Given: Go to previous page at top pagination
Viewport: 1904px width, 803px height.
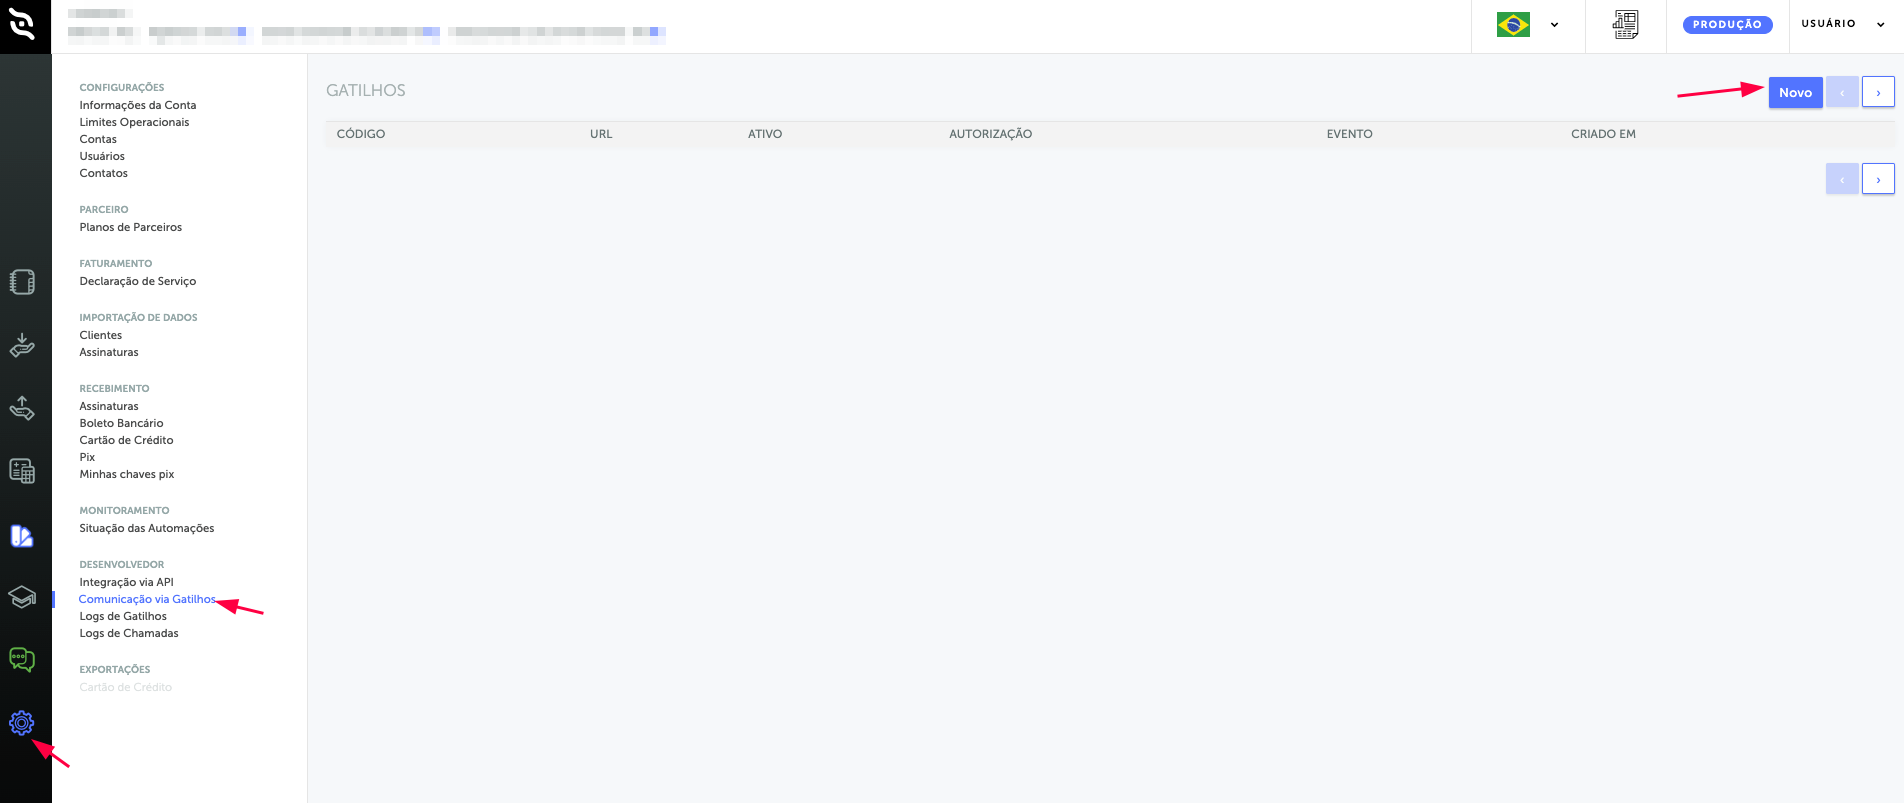Looking at the screenshot, I should coord(1842,92).
